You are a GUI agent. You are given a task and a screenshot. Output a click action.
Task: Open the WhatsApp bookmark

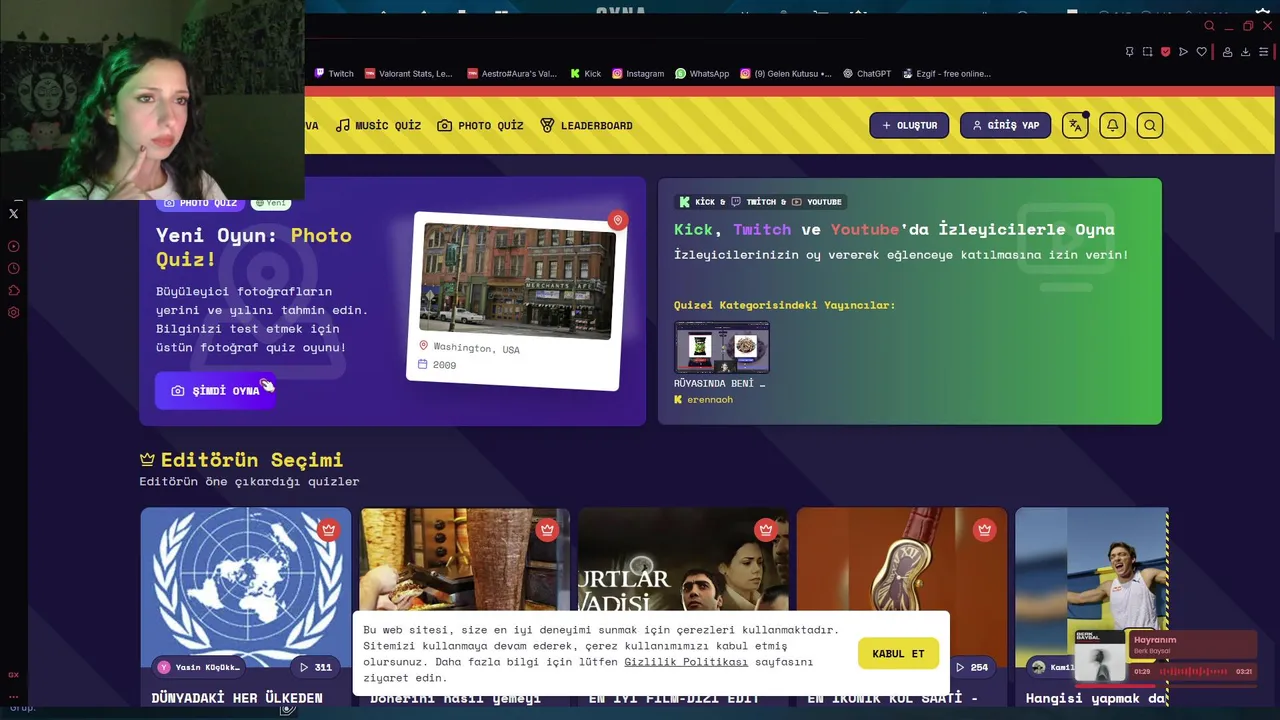click(702, 73)
